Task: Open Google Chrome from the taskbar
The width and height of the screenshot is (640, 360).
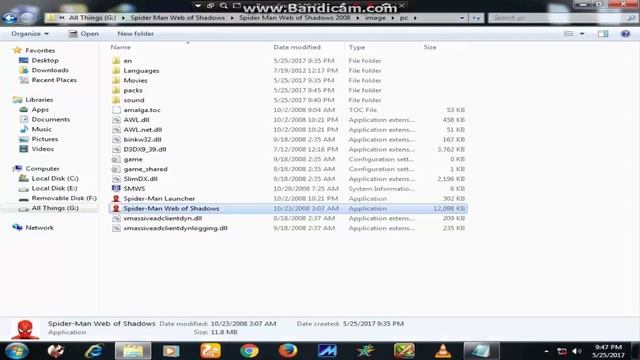Action: [249, 351]
